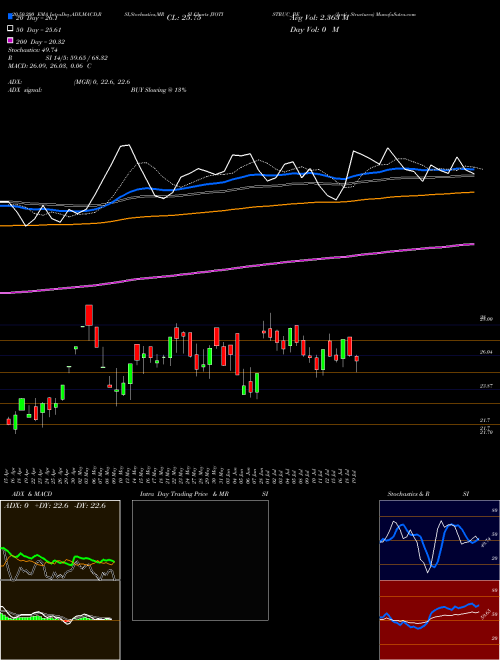Click the magenta 200-day moving average line
500x660 pixels.
pos(236,268)
